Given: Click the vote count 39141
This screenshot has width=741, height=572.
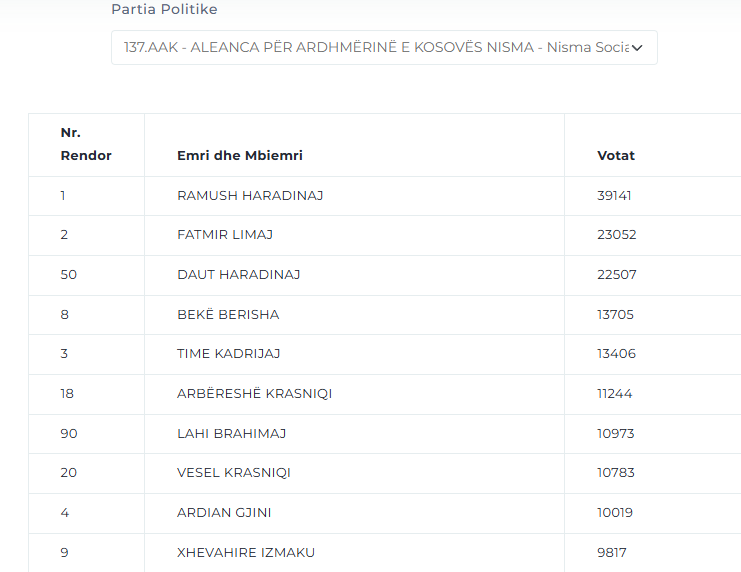Looking at the screenshot, I should [x=614, y=195].
